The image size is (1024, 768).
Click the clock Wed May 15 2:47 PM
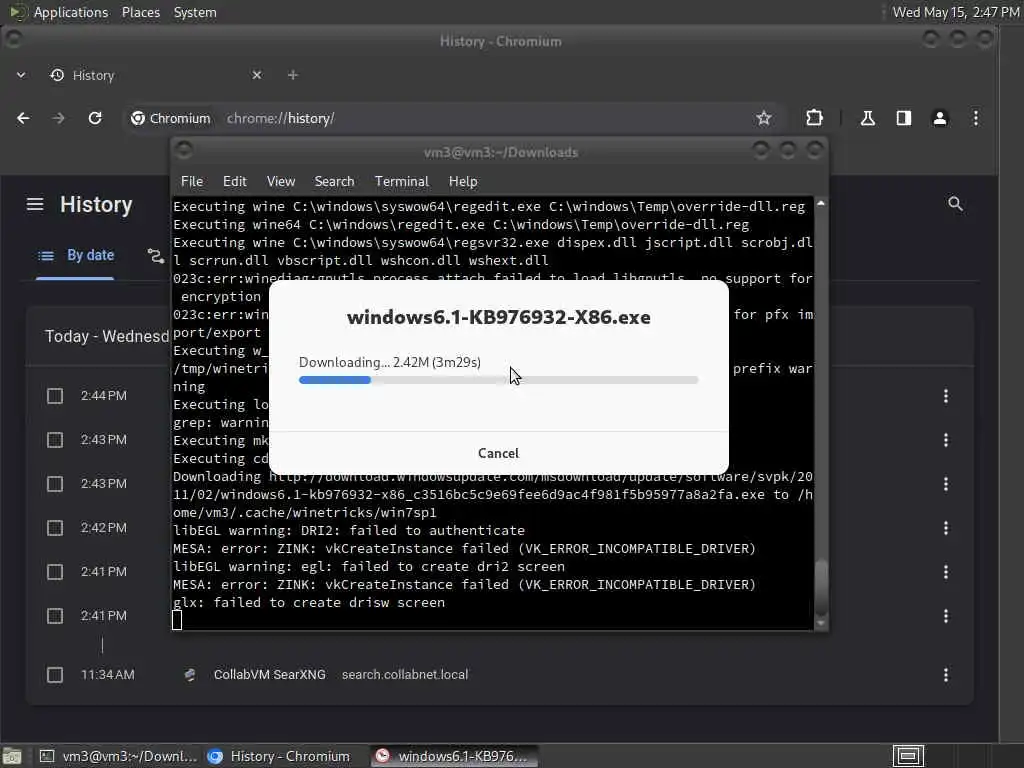[956, 12]
